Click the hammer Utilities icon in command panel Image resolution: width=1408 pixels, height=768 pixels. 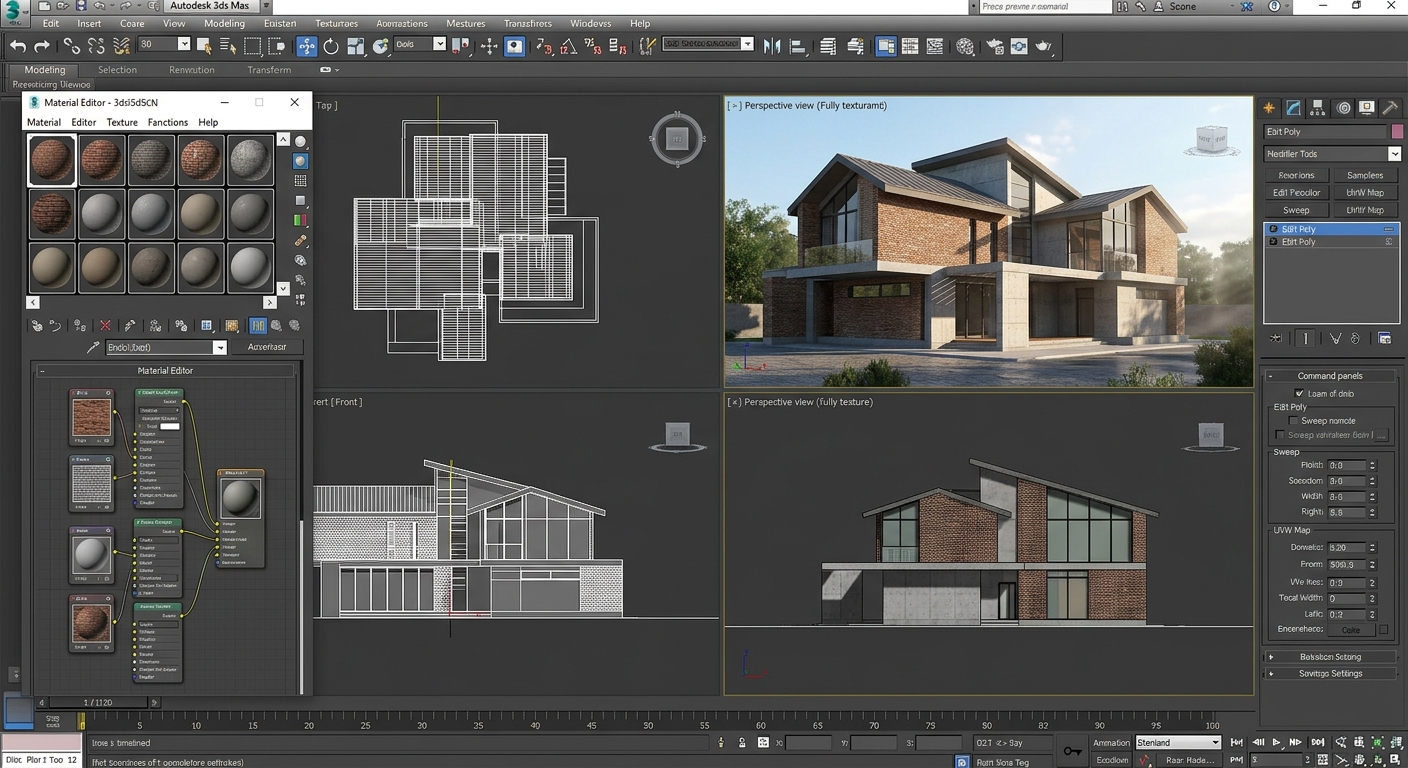[1390, 110]
